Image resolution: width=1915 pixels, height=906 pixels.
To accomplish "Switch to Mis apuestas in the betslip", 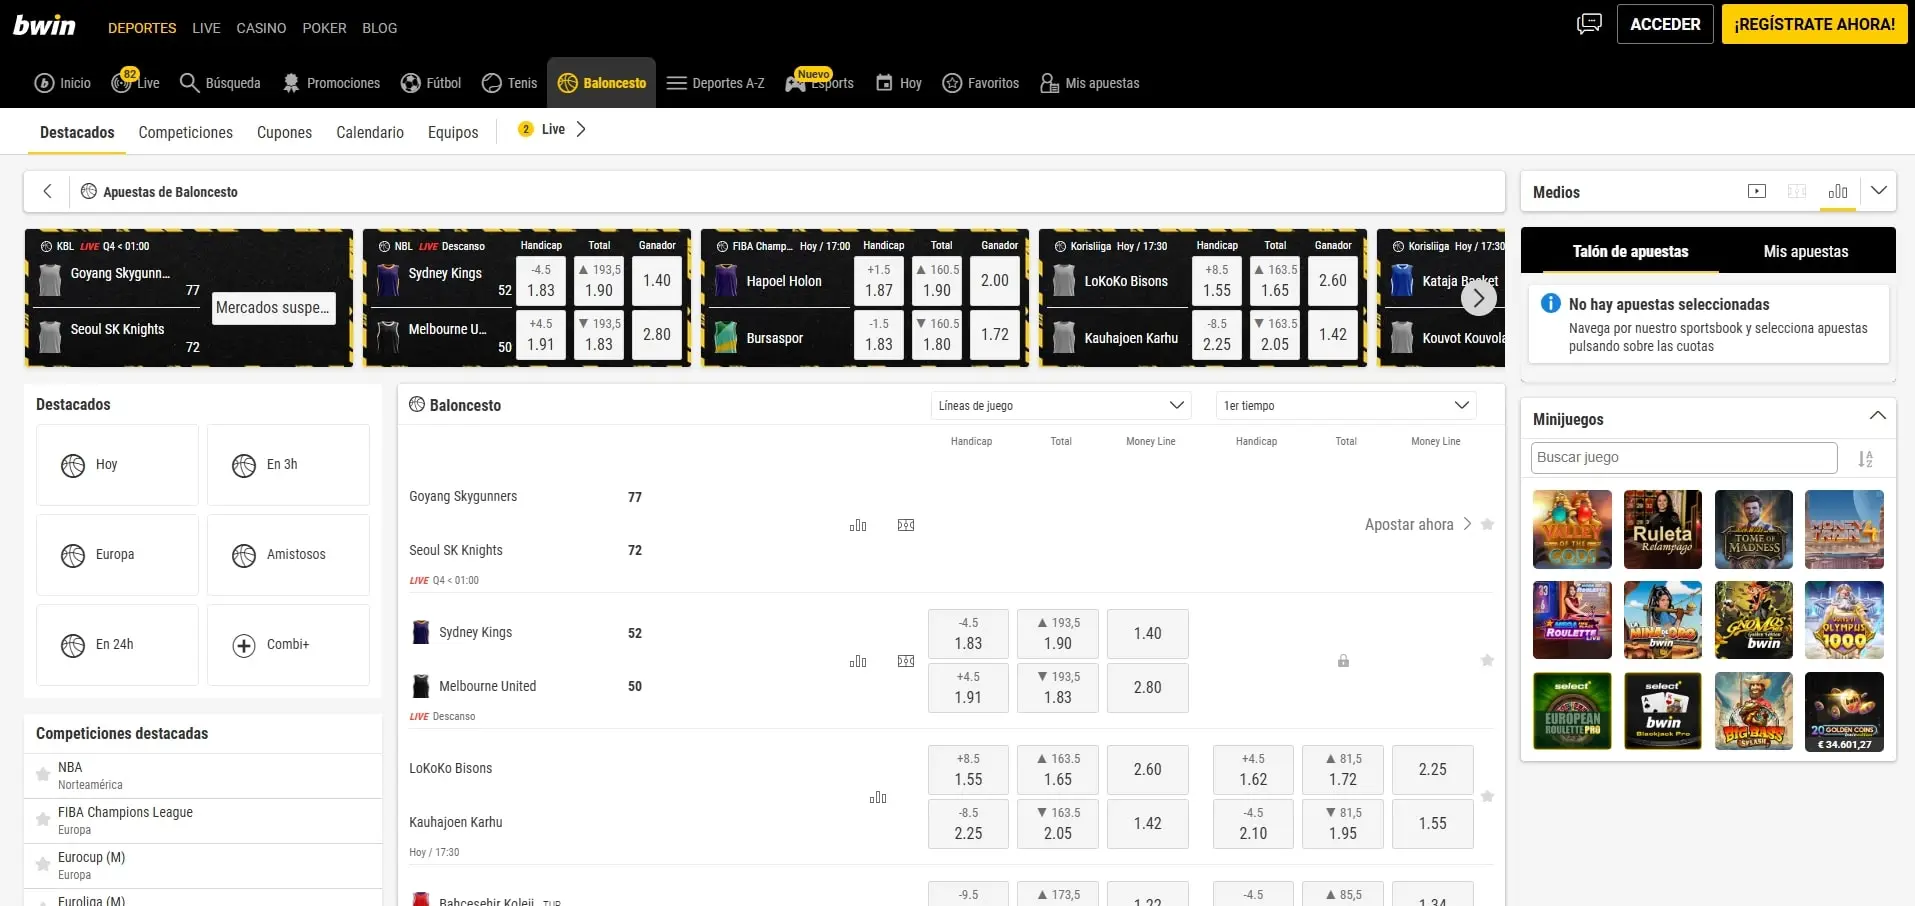I will pos(1807,252).
